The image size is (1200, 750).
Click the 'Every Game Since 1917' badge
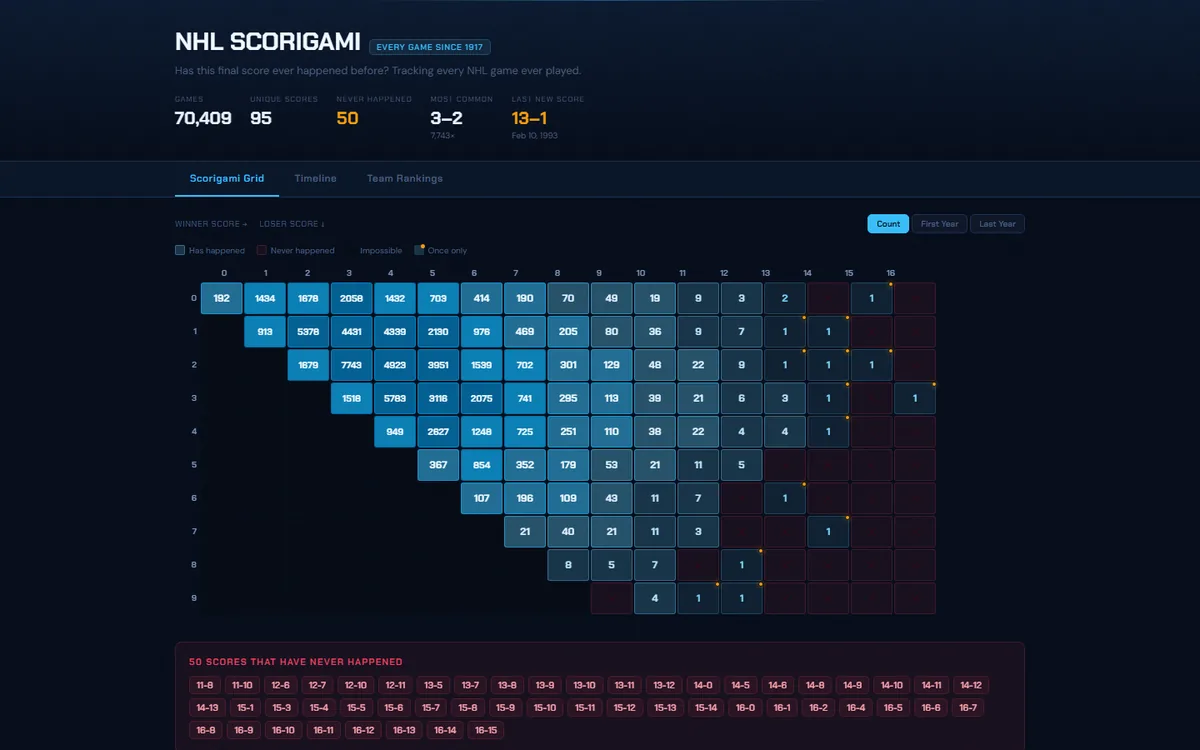click(430, 47)
